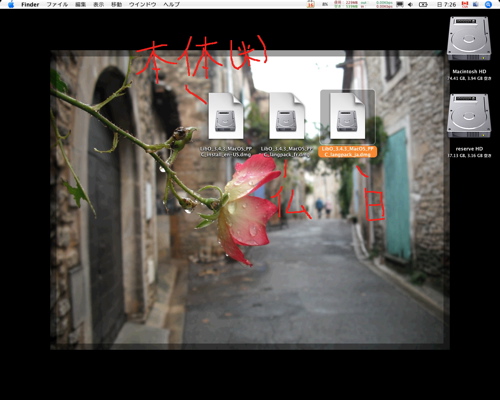Click the Canadian flag input menu
This screenshot has width=500, height=400.
465,4
